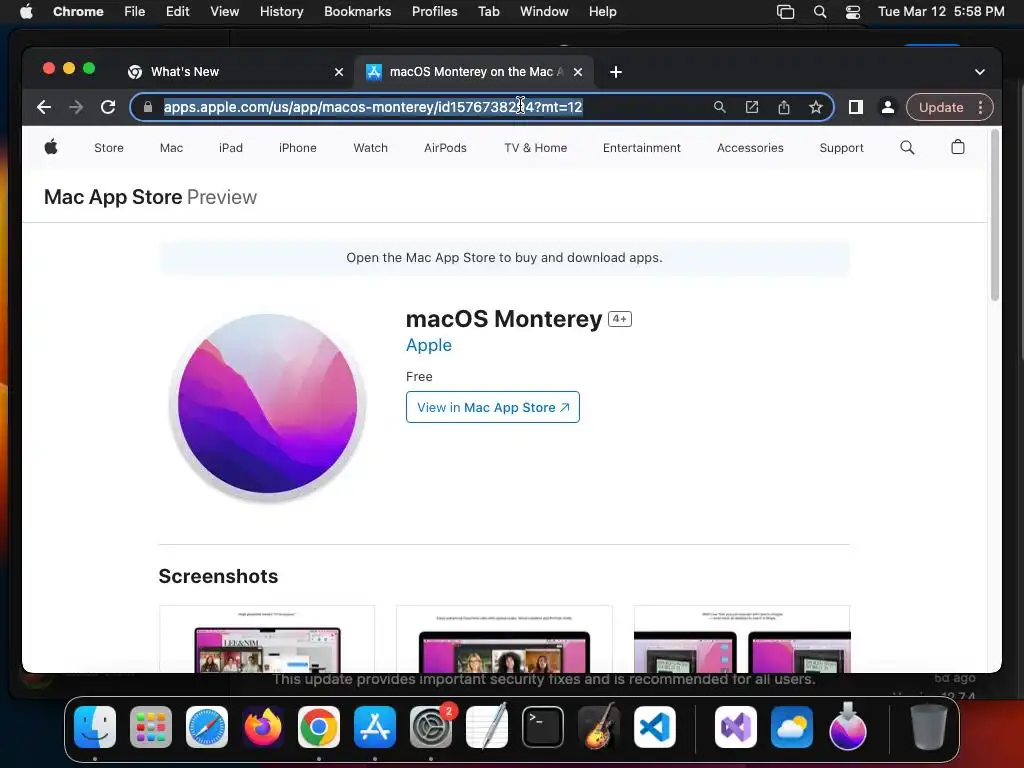The height and width of the screenshot is (768, 1024).
Task: Click the apple.com search magnifier icon
Action: tap(907, 148)
